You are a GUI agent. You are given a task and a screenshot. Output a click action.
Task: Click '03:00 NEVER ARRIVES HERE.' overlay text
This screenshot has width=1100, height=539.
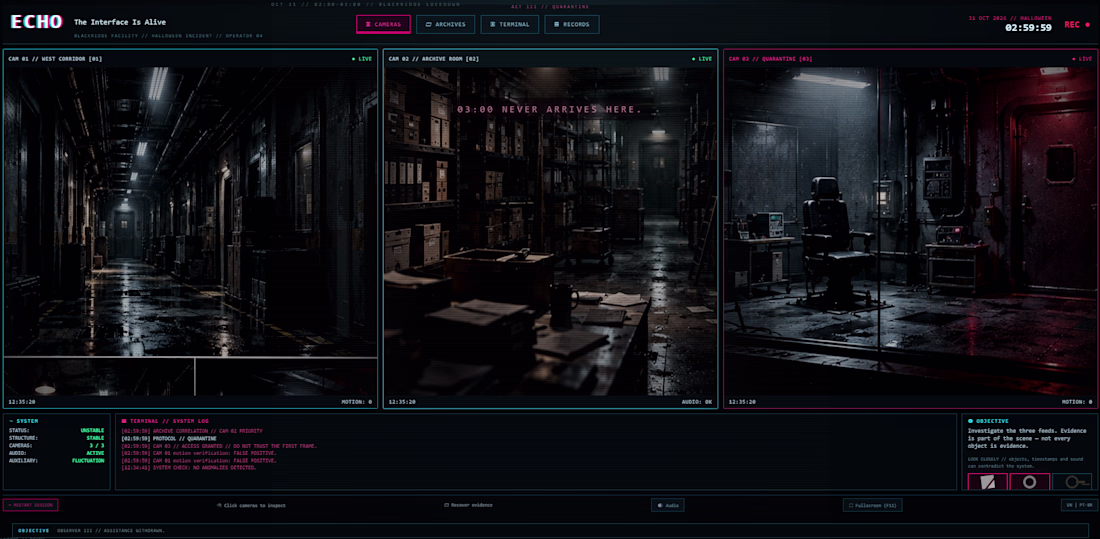(549, 109)
